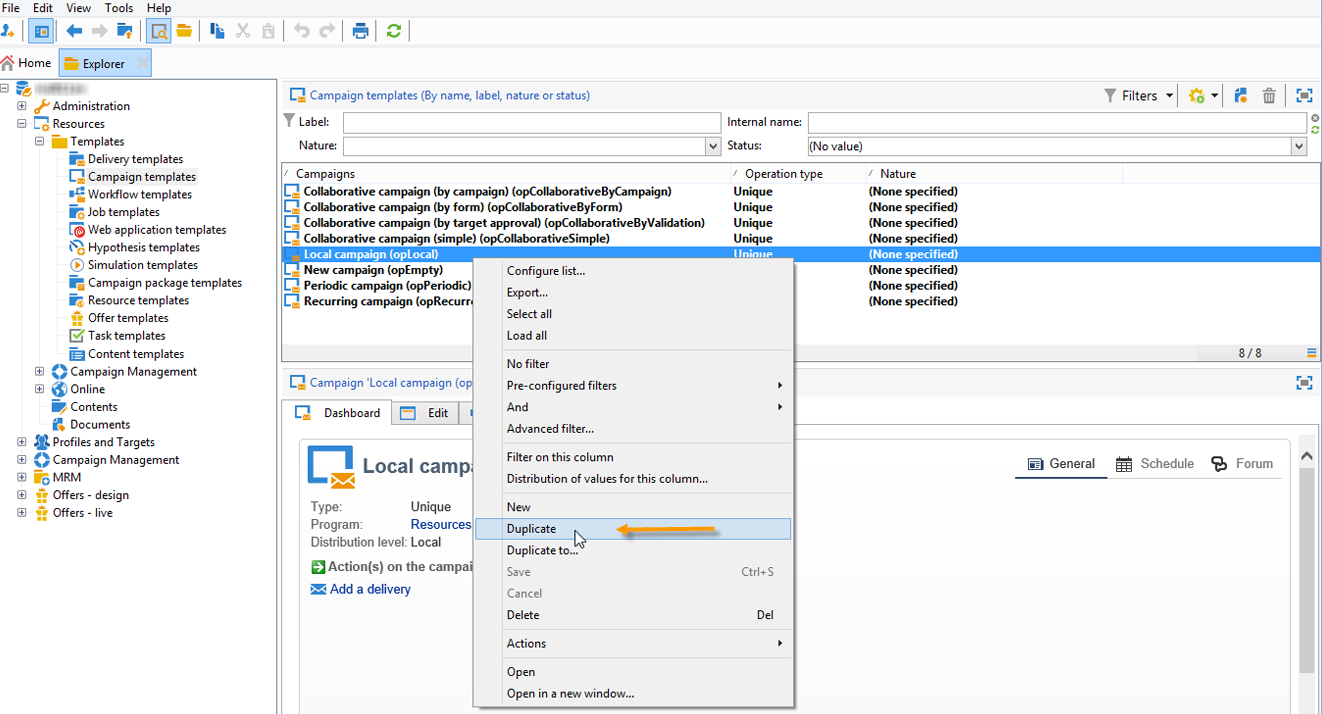Click into the Label filter field

coord(531,122)
